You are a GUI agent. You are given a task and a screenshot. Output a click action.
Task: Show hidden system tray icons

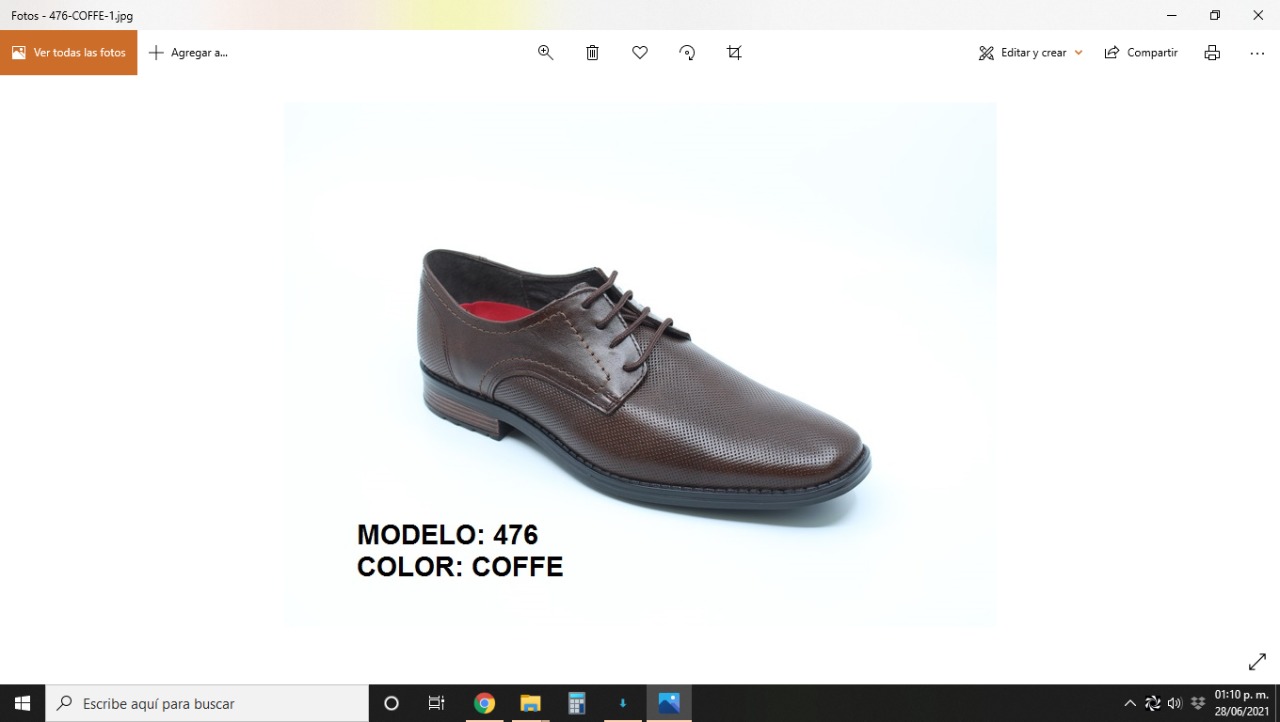1130,703
